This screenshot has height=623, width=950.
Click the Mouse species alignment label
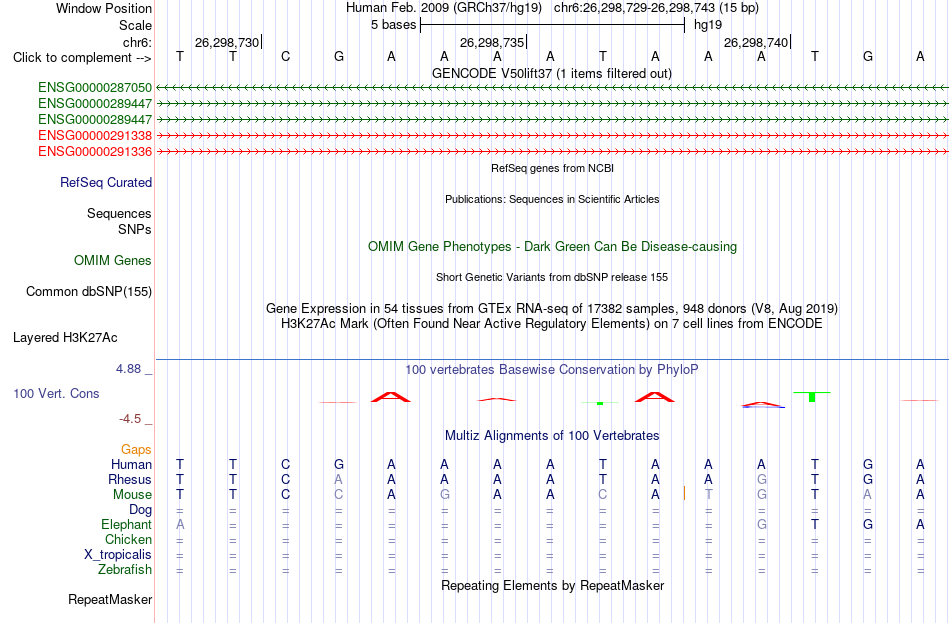tap(132, 495)
